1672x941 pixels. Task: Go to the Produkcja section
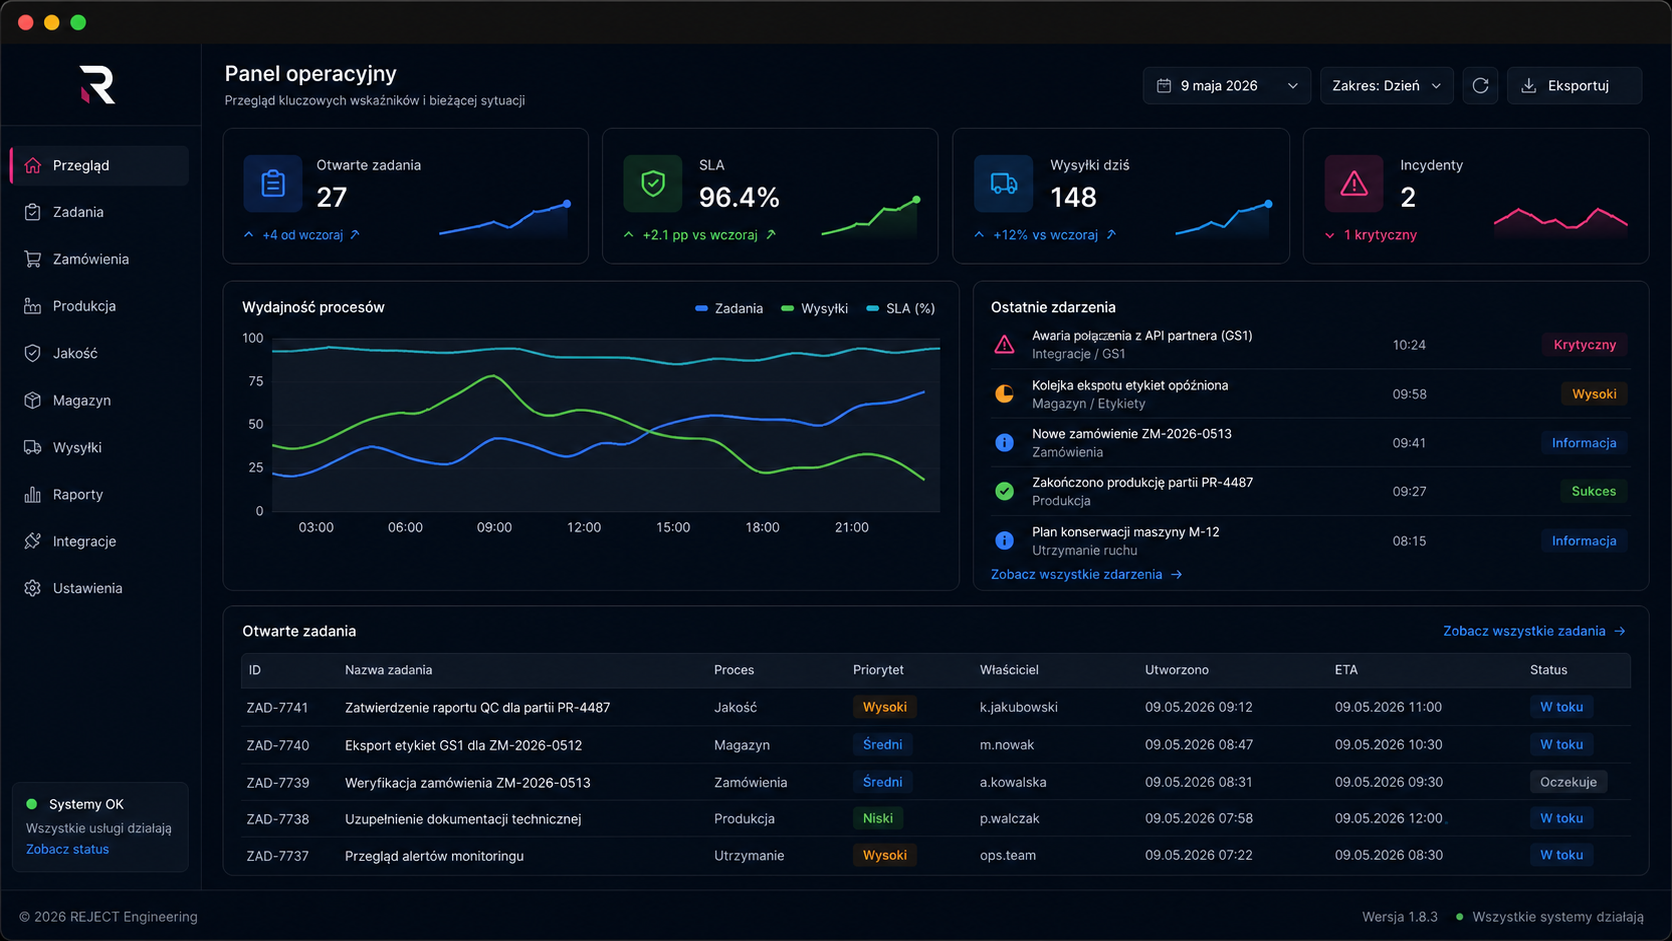coord(99,306)
